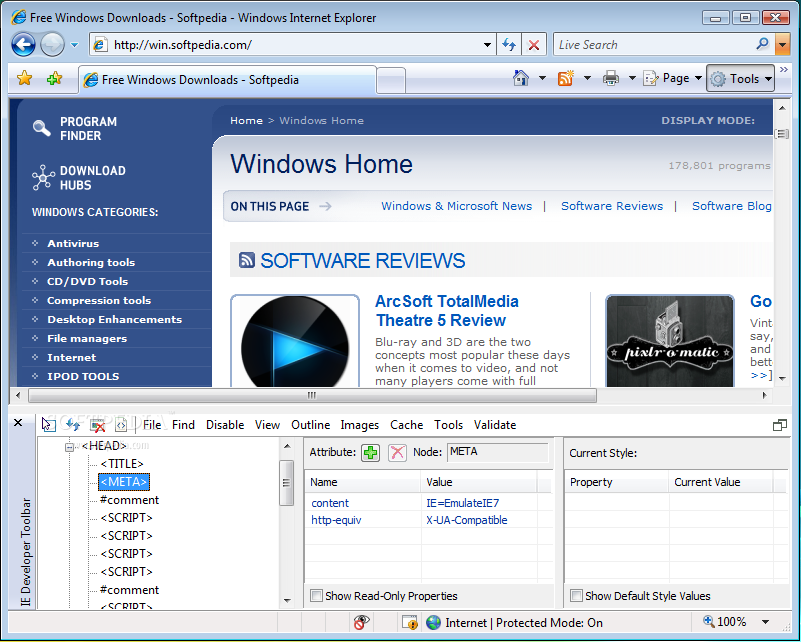This screenshot has height=642, width=801.
Task: Click the RSS feeds icon
Action: pyautogui.click(x=566, y=78)
